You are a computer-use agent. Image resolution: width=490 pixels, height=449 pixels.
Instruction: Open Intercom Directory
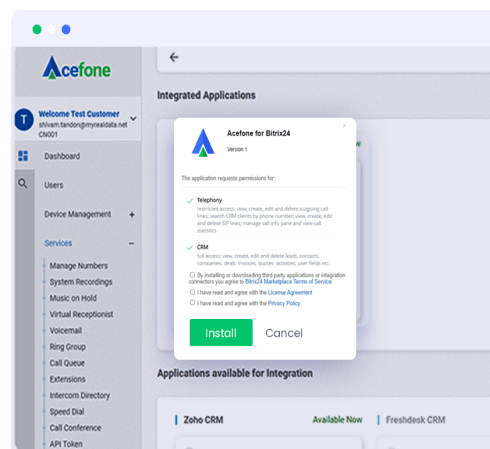pos(80,395)
